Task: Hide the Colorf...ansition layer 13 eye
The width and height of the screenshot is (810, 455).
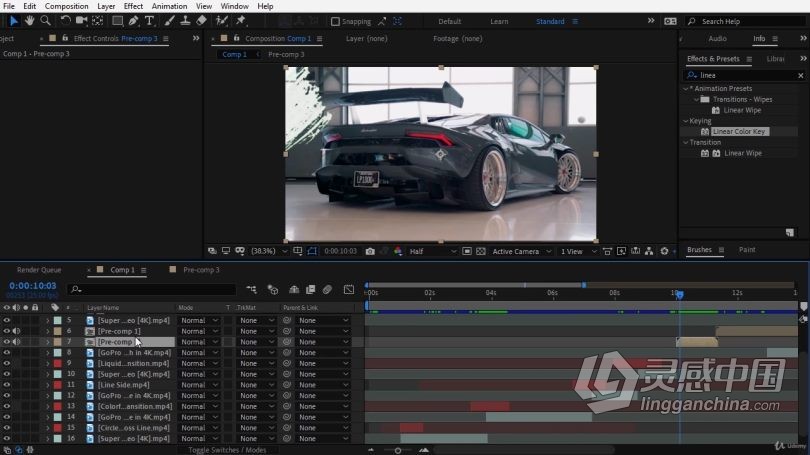Action: click(7, 406)
